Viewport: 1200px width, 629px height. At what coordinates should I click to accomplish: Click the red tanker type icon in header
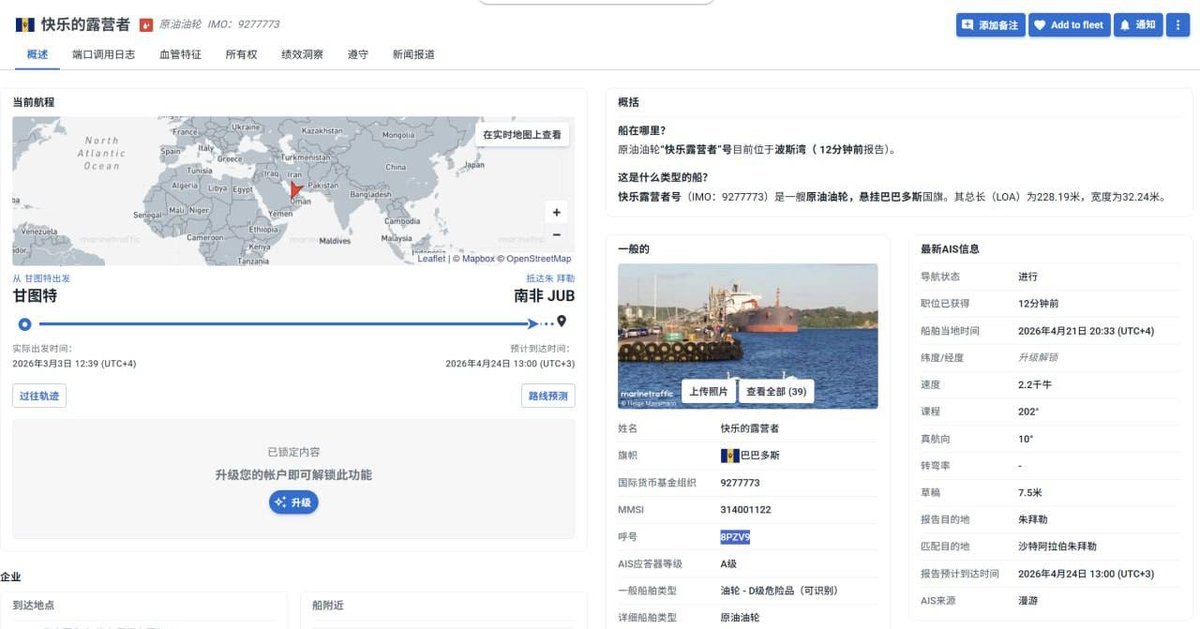[146, 25]
